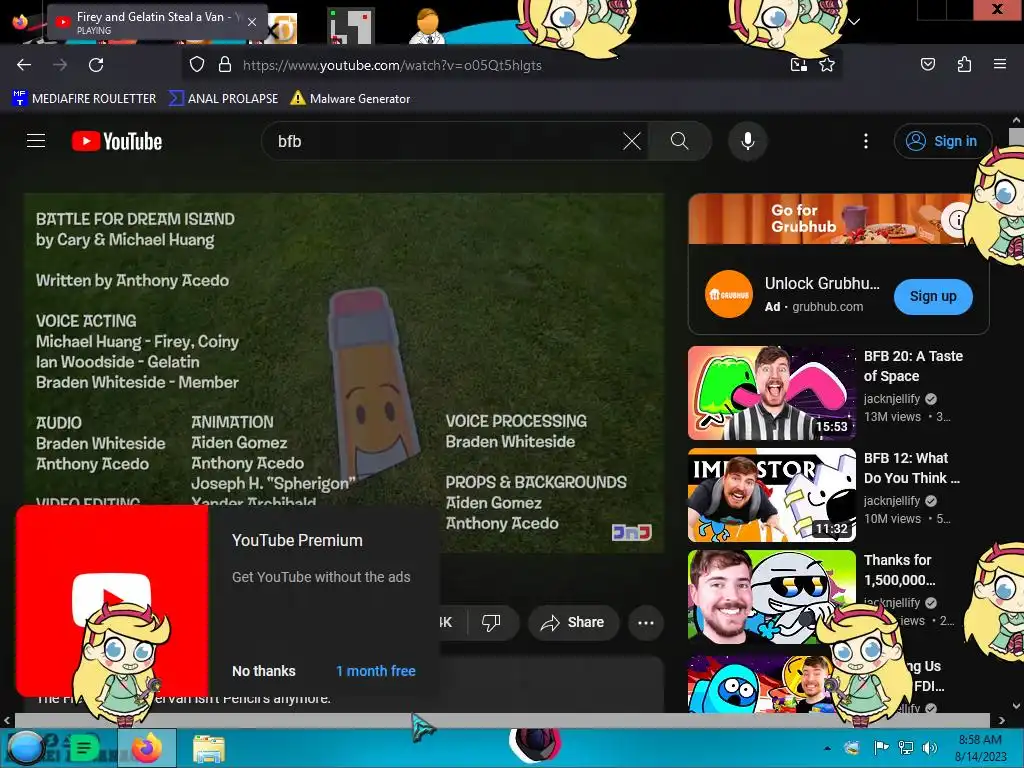Reload the page with the refresh icon
The height and width of the screenshot is (768, 1024).
click(x=96, y=65)
